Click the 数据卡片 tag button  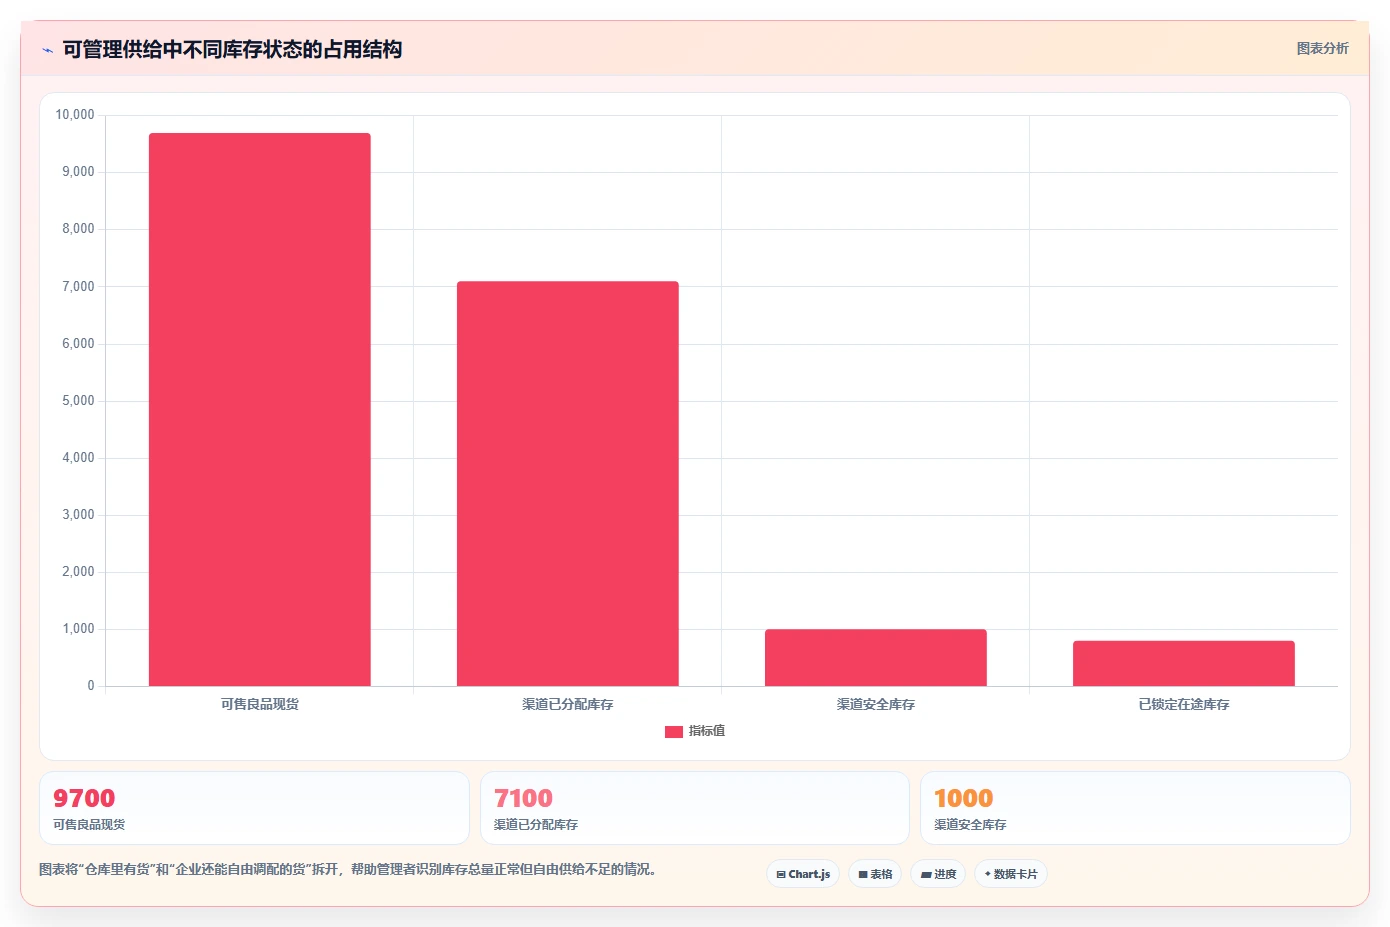[1011, 874]
